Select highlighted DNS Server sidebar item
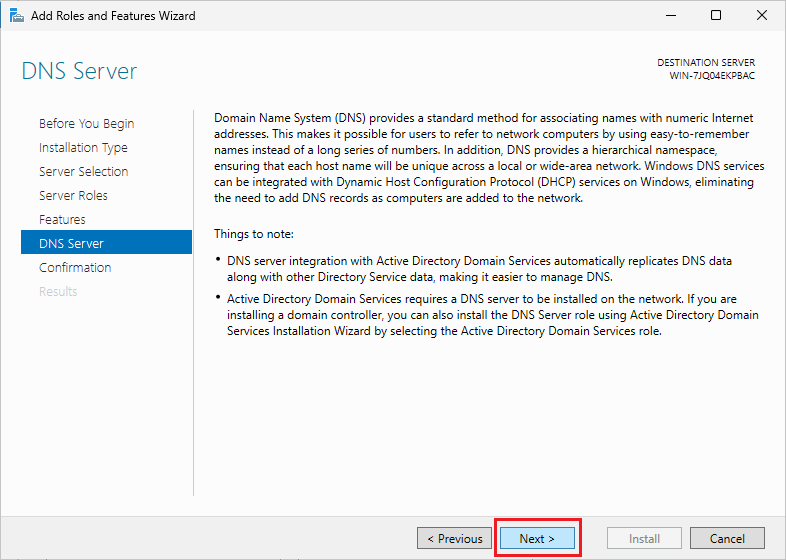The height and width of the screenshot is (560, 786). 71,243
